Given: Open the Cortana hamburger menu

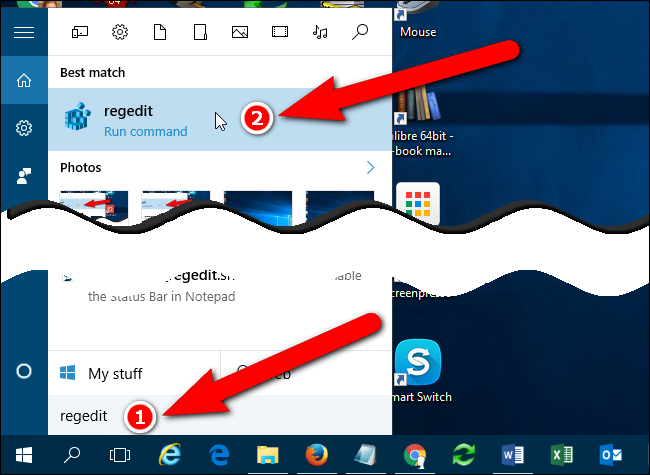Looking at the screenshot, I should tap(24, 32).
